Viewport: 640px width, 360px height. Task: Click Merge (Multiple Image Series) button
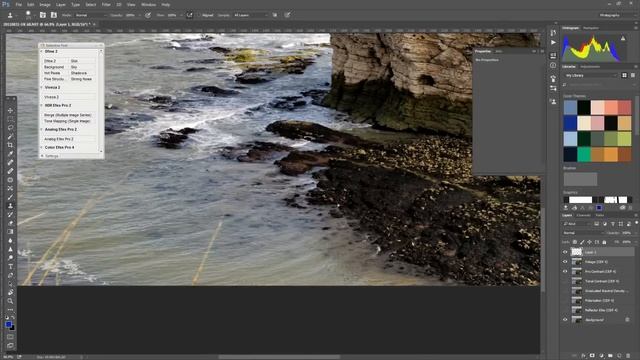click(x=68, y=115)
